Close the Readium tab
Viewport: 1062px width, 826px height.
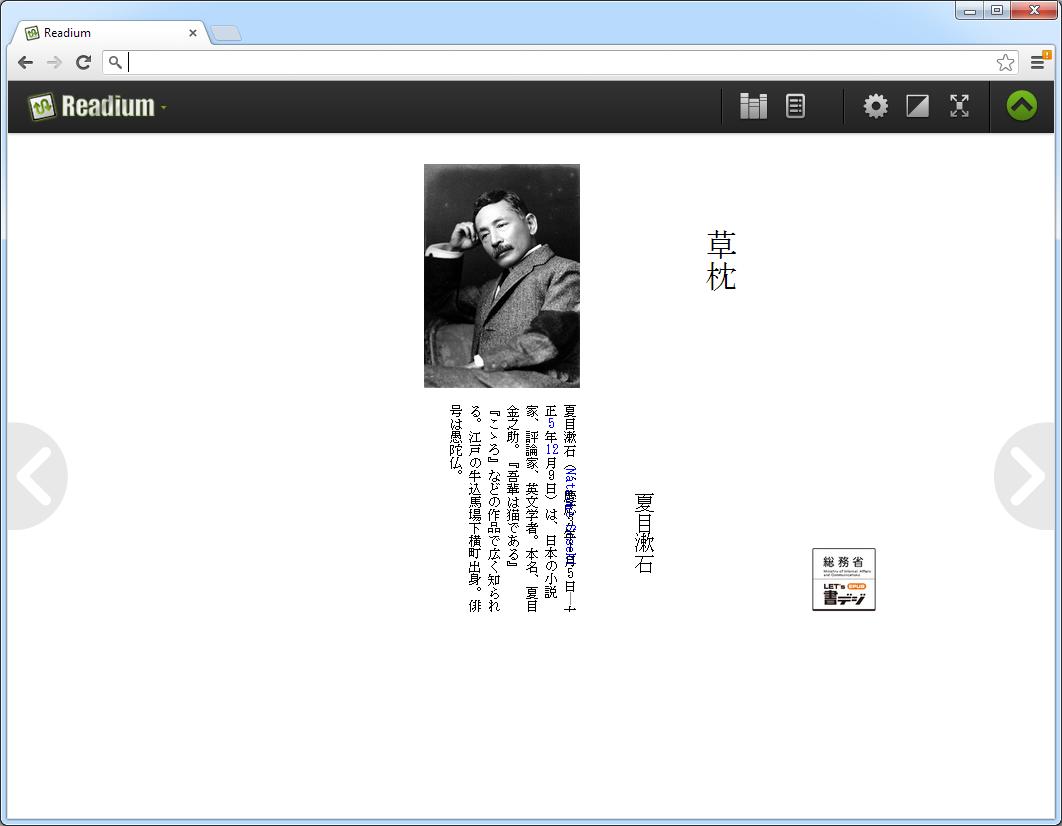(x=193, y=32)
